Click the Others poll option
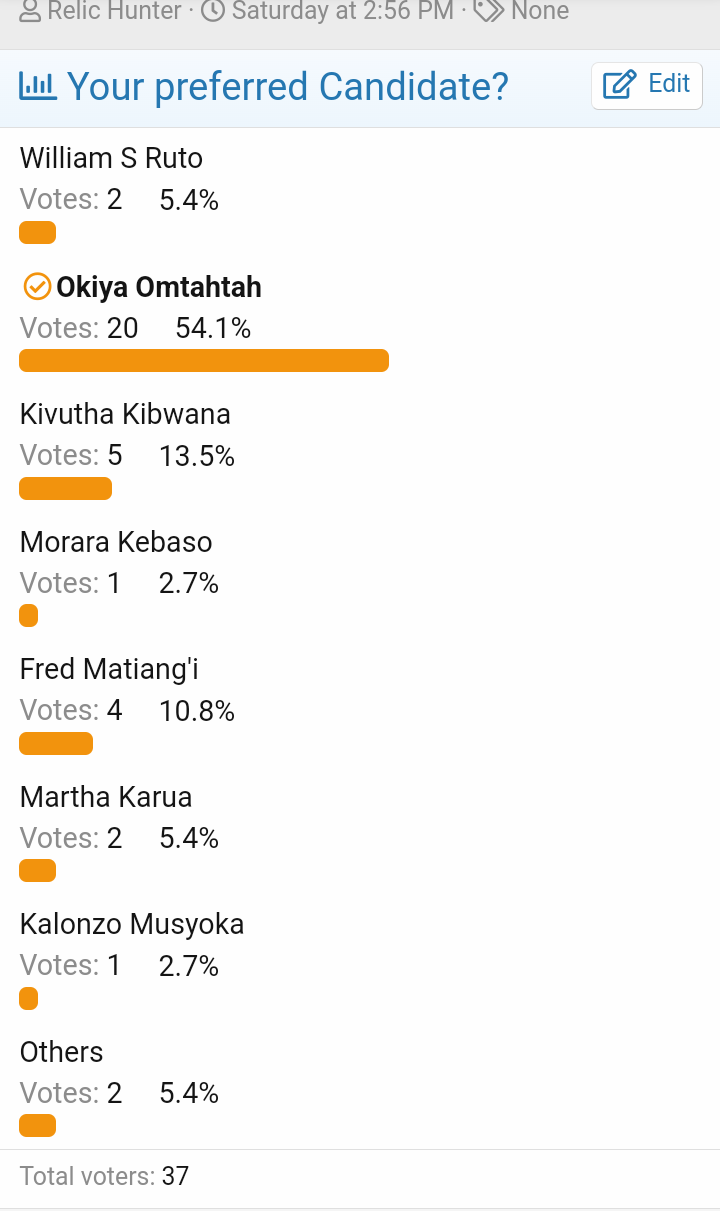Image resolution: width=720 pixels, height=1211 pixels. click(62, 1052)
